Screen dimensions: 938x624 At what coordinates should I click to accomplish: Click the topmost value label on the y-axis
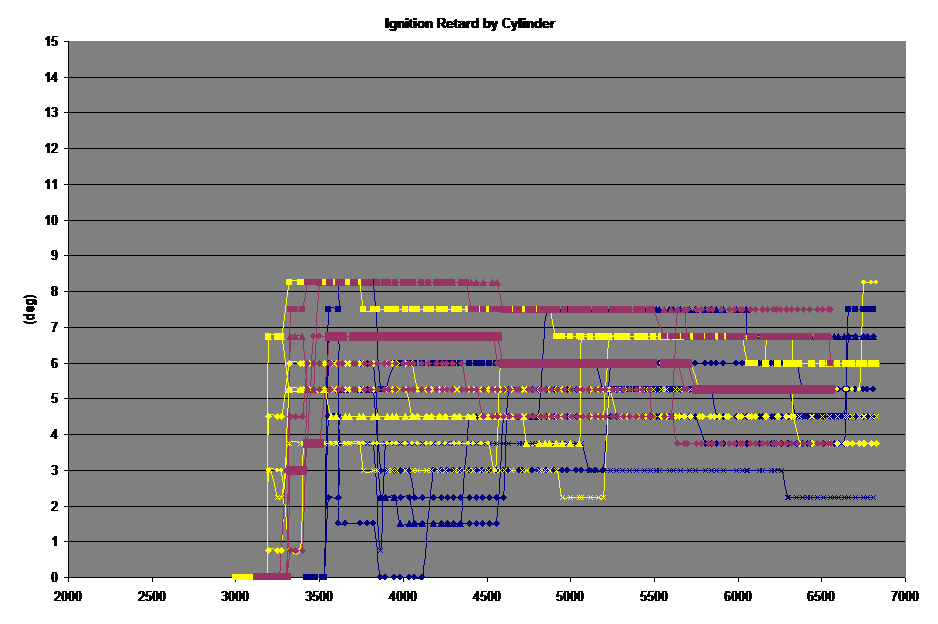(52, 42)
